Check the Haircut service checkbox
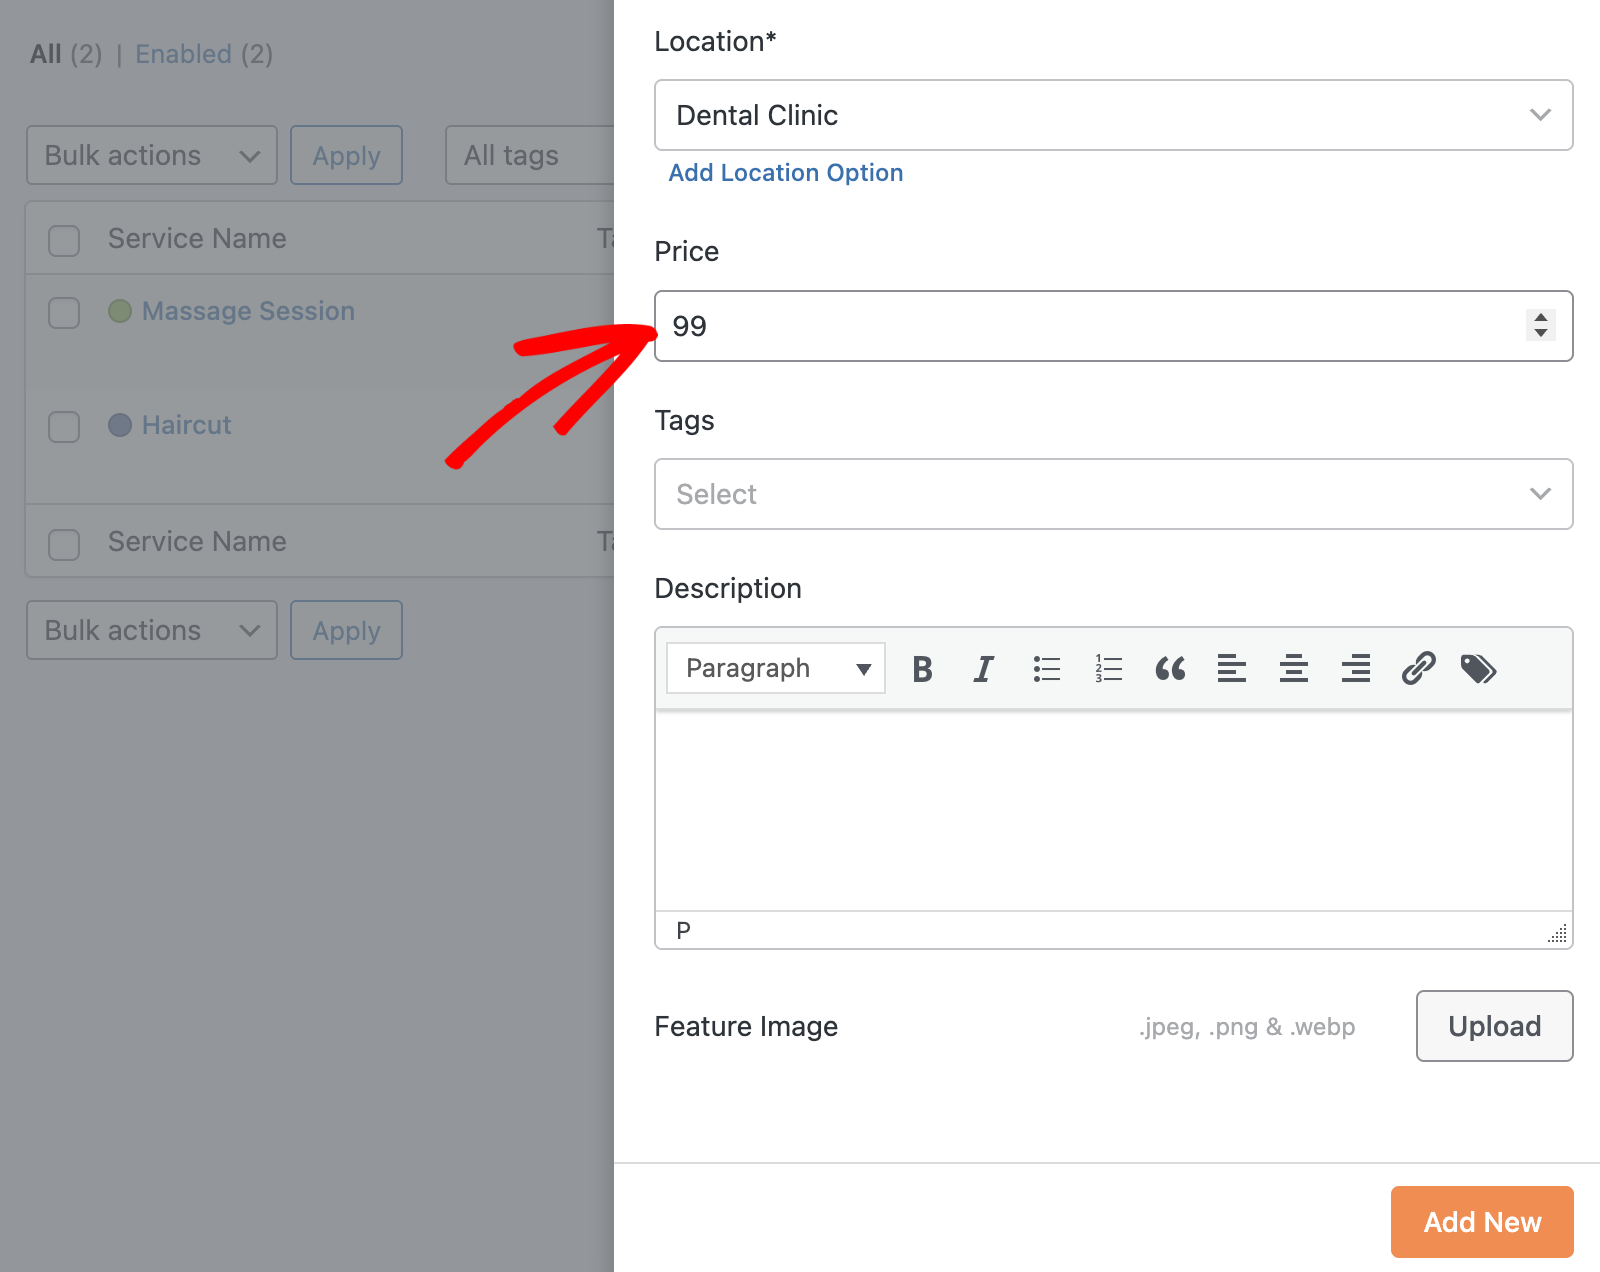Viewport: 1600px width, 1272px height. point(64,427)
